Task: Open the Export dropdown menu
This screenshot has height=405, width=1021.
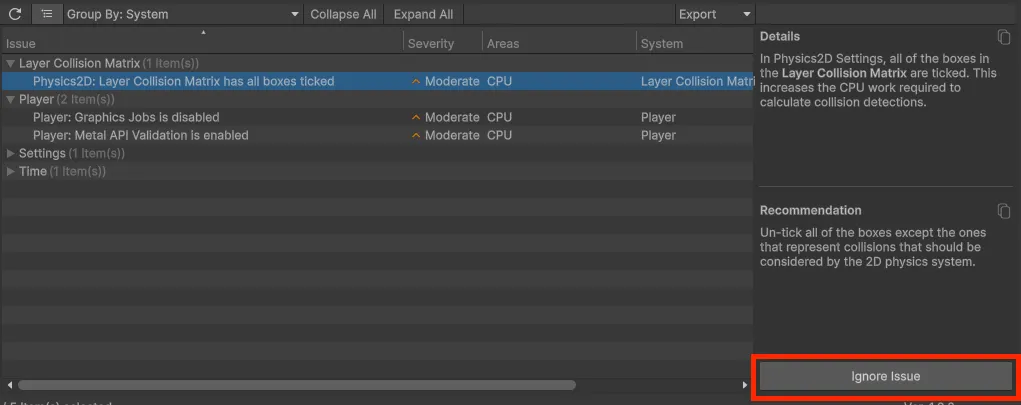Action: pos(714,14)
